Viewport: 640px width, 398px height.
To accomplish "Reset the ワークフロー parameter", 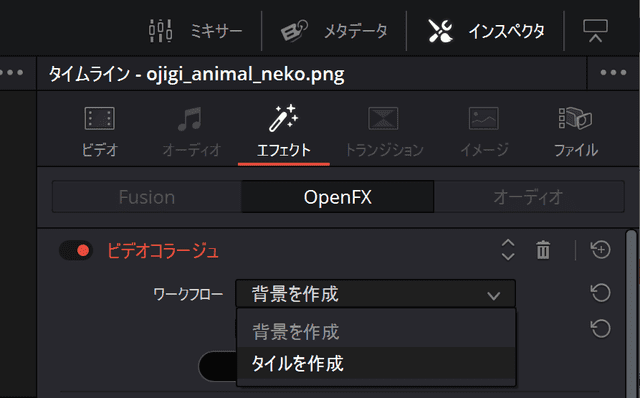I will click(x=601, y=293).
